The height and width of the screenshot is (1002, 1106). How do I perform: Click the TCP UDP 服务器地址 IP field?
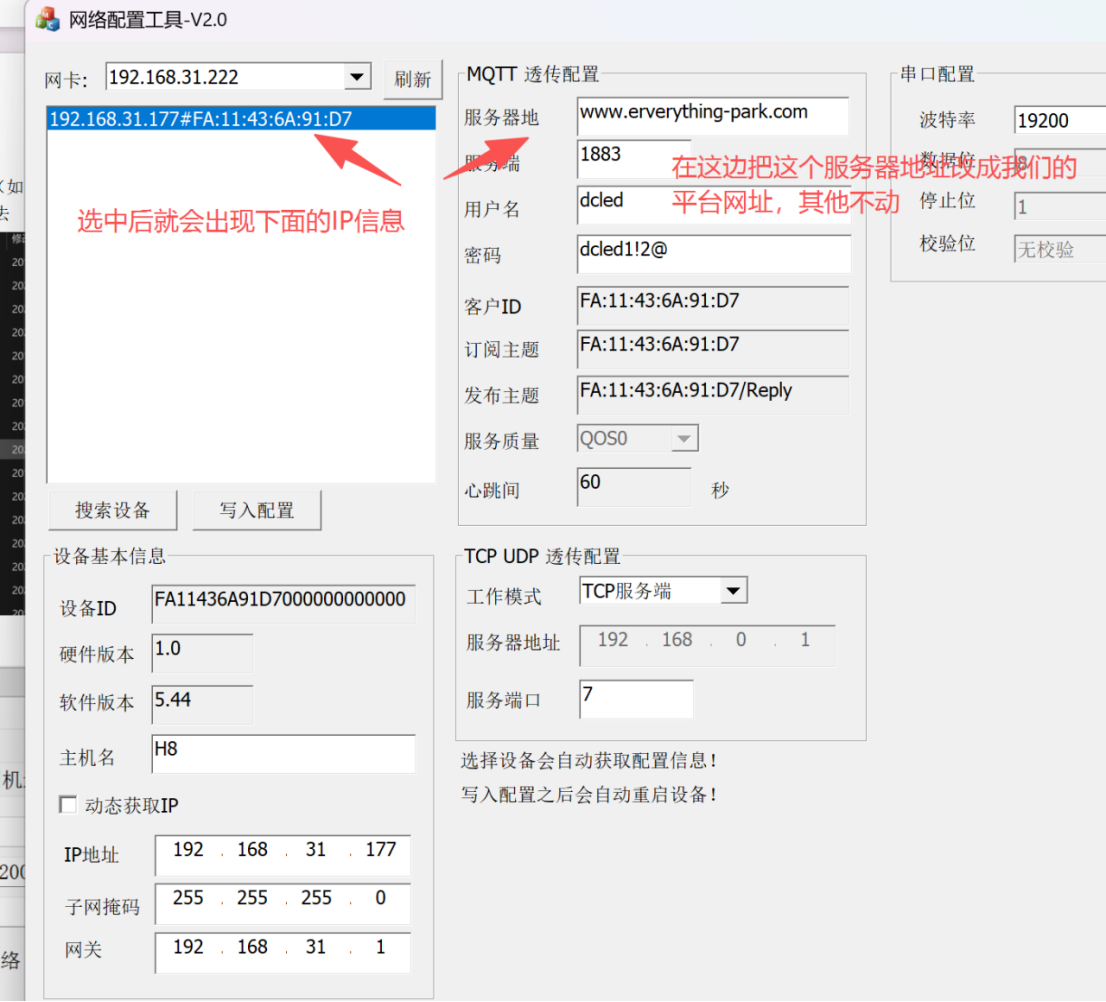tap(707, 645)
